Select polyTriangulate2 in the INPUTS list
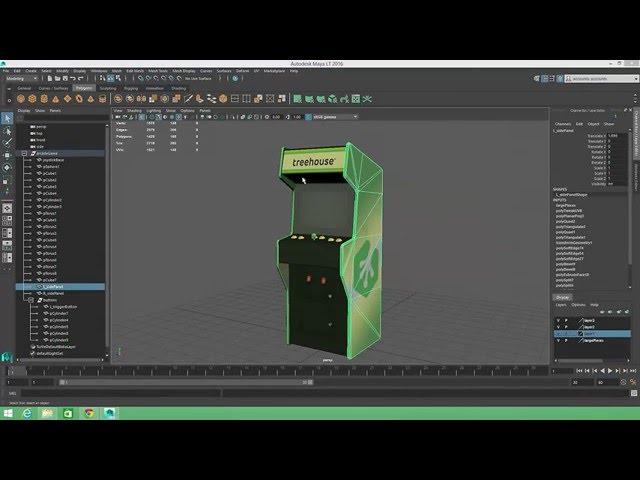 pos(571,227)
